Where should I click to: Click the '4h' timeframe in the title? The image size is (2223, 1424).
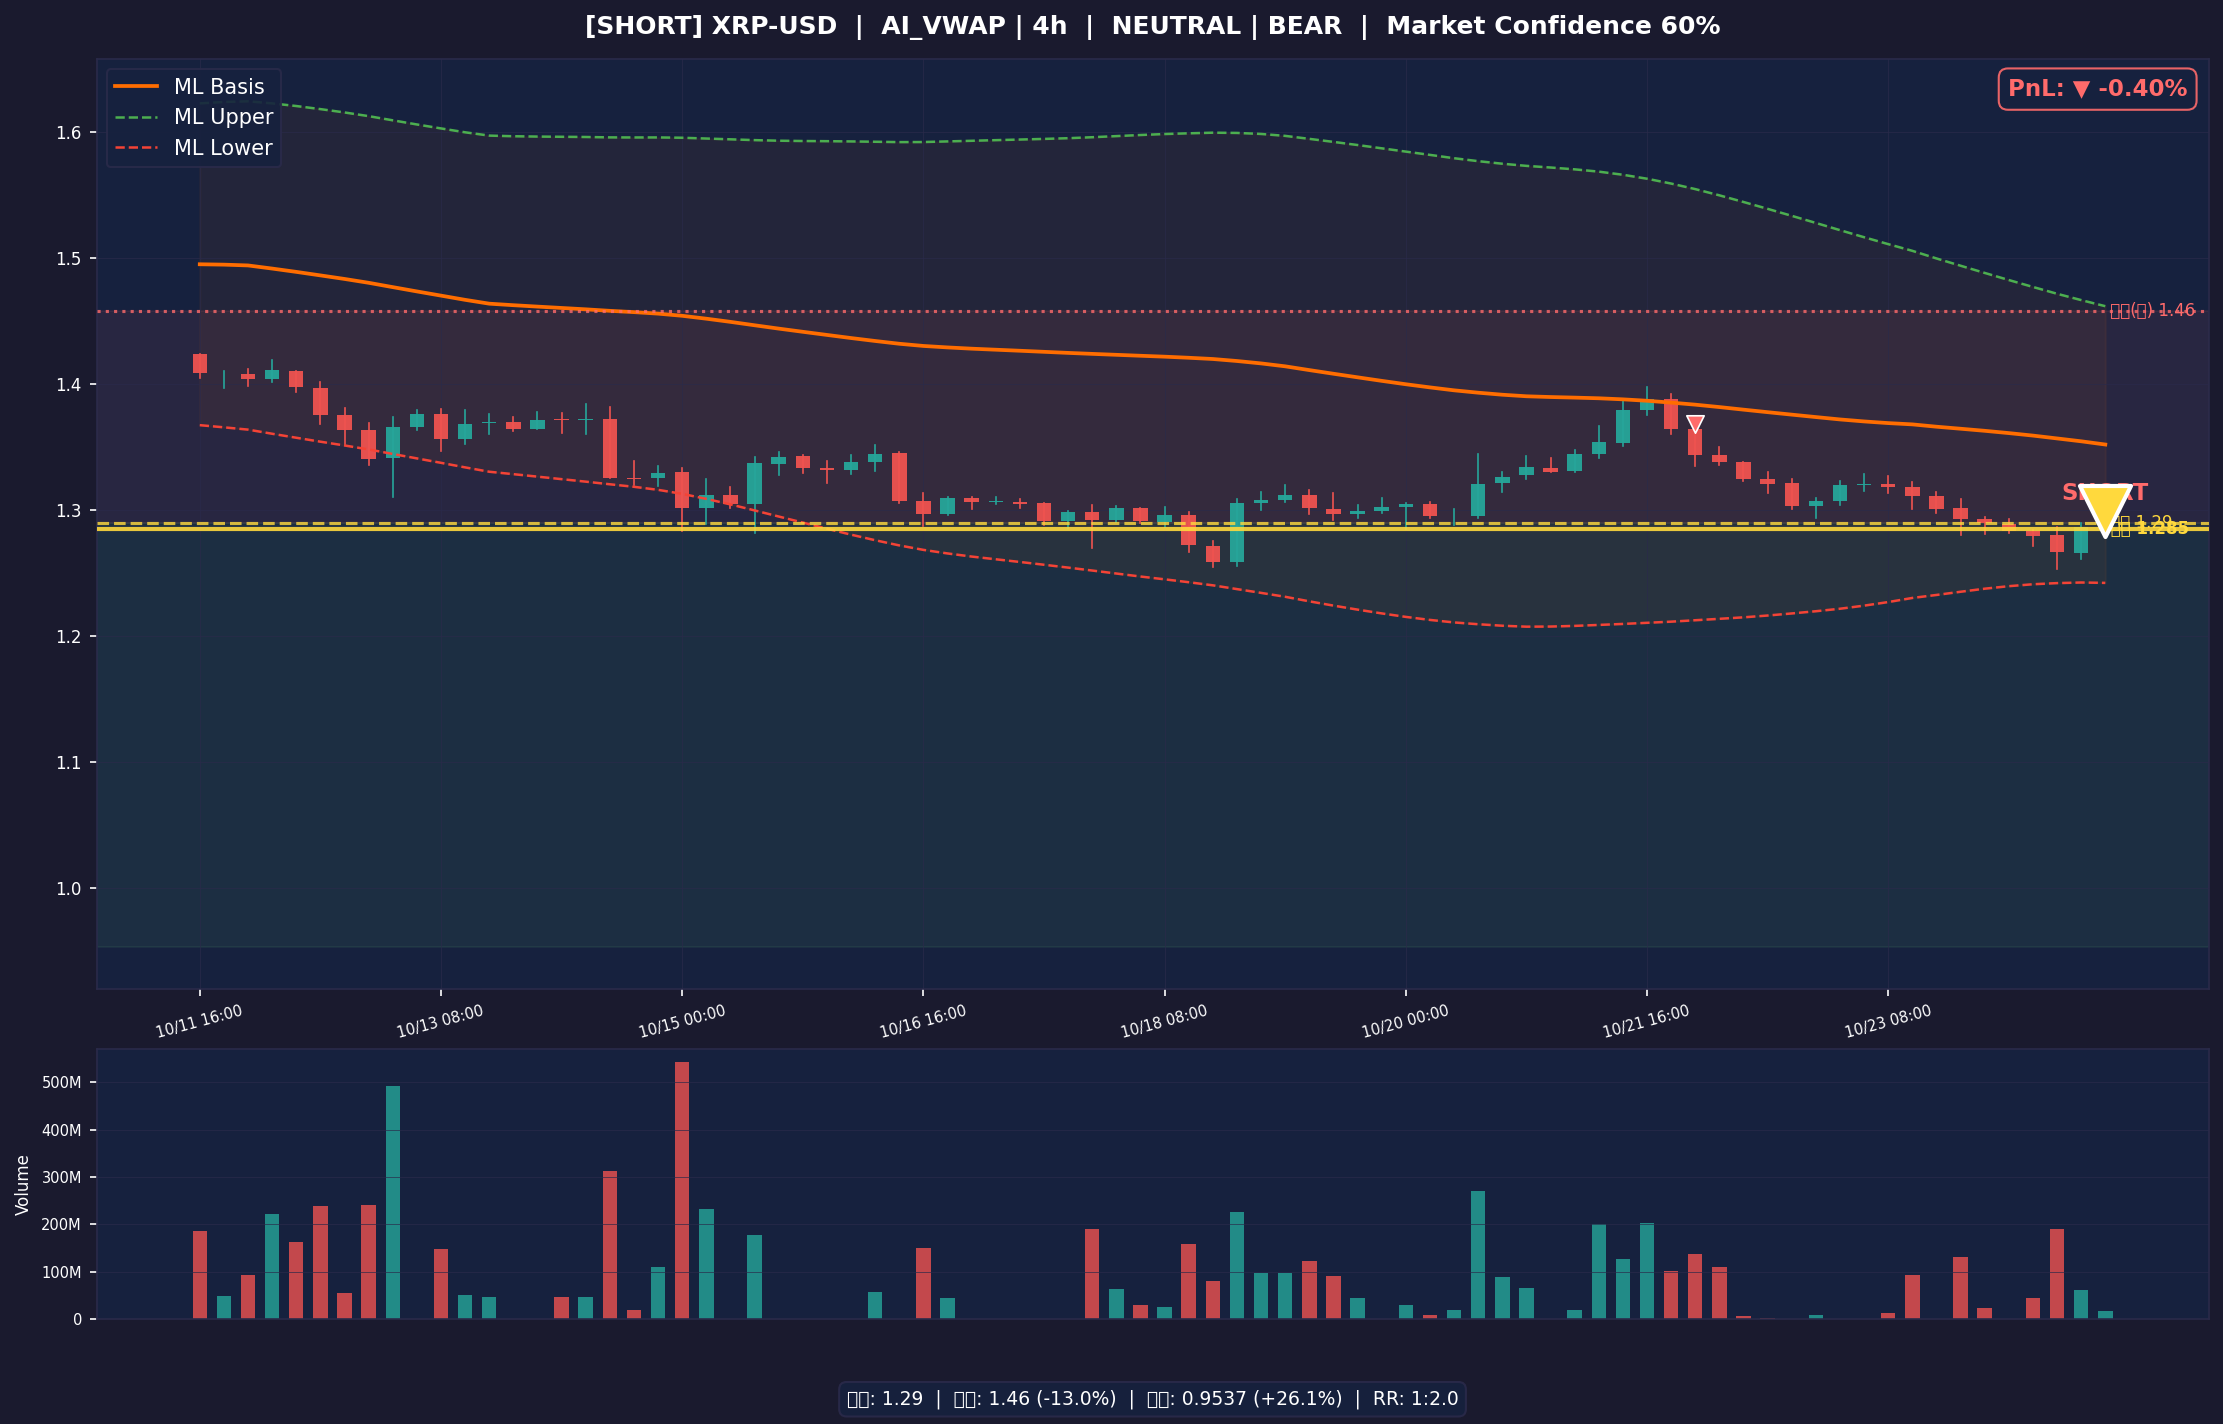pos(1050,27)
